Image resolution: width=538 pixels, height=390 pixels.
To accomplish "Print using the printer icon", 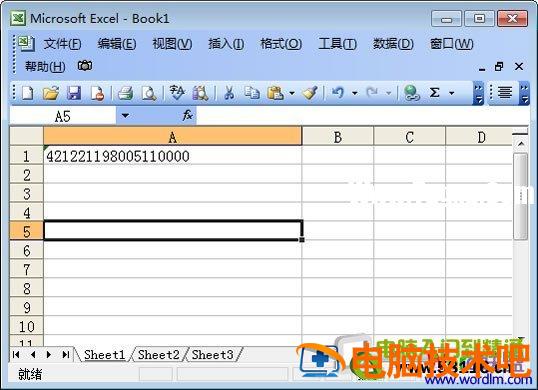I will (126, 93).
